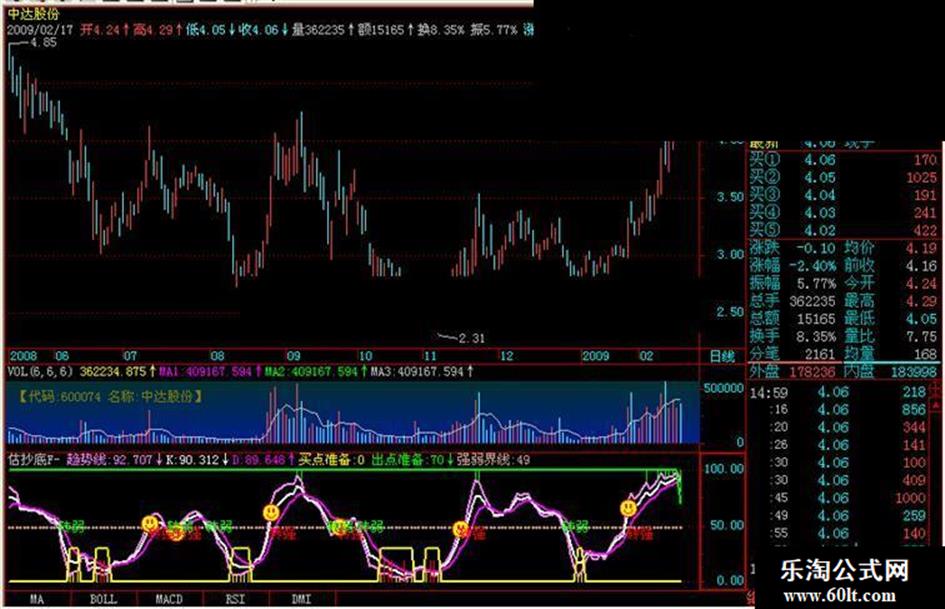Image resolution: width=945 pixels, height=609 pixels.
Task: Click the 换手 8.35% entry in quote panel
Action: coord(793,336)
